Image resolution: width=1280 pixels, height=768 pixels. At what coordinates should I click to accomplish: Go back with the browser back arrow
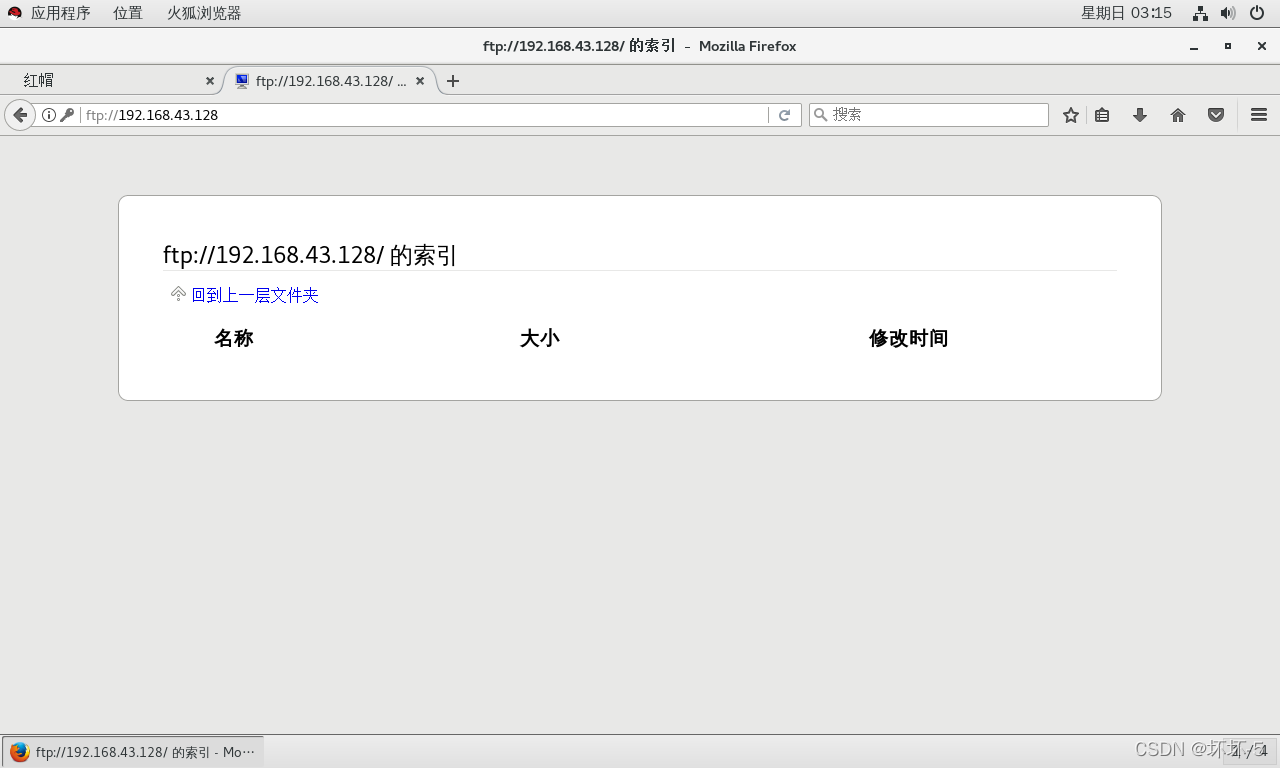tap(19, 115)
